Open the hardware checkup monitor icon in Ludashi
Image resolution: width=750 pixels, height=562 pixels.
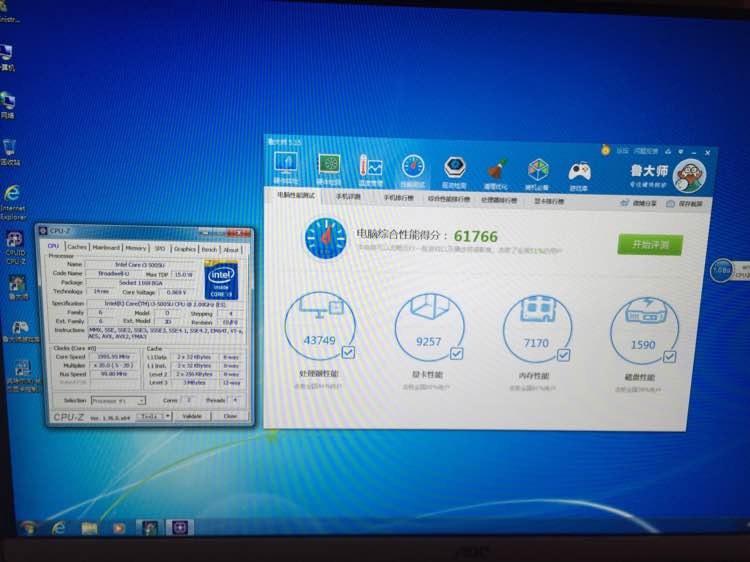coord(286,165)
